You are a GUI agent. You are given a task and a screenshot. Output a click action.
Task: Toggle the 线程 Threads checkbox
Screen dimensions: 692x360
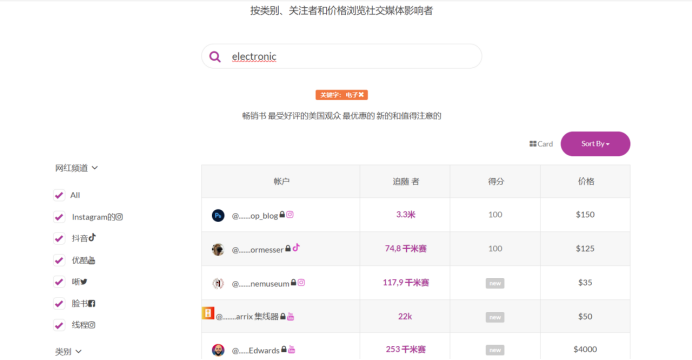tap(59, 325)
